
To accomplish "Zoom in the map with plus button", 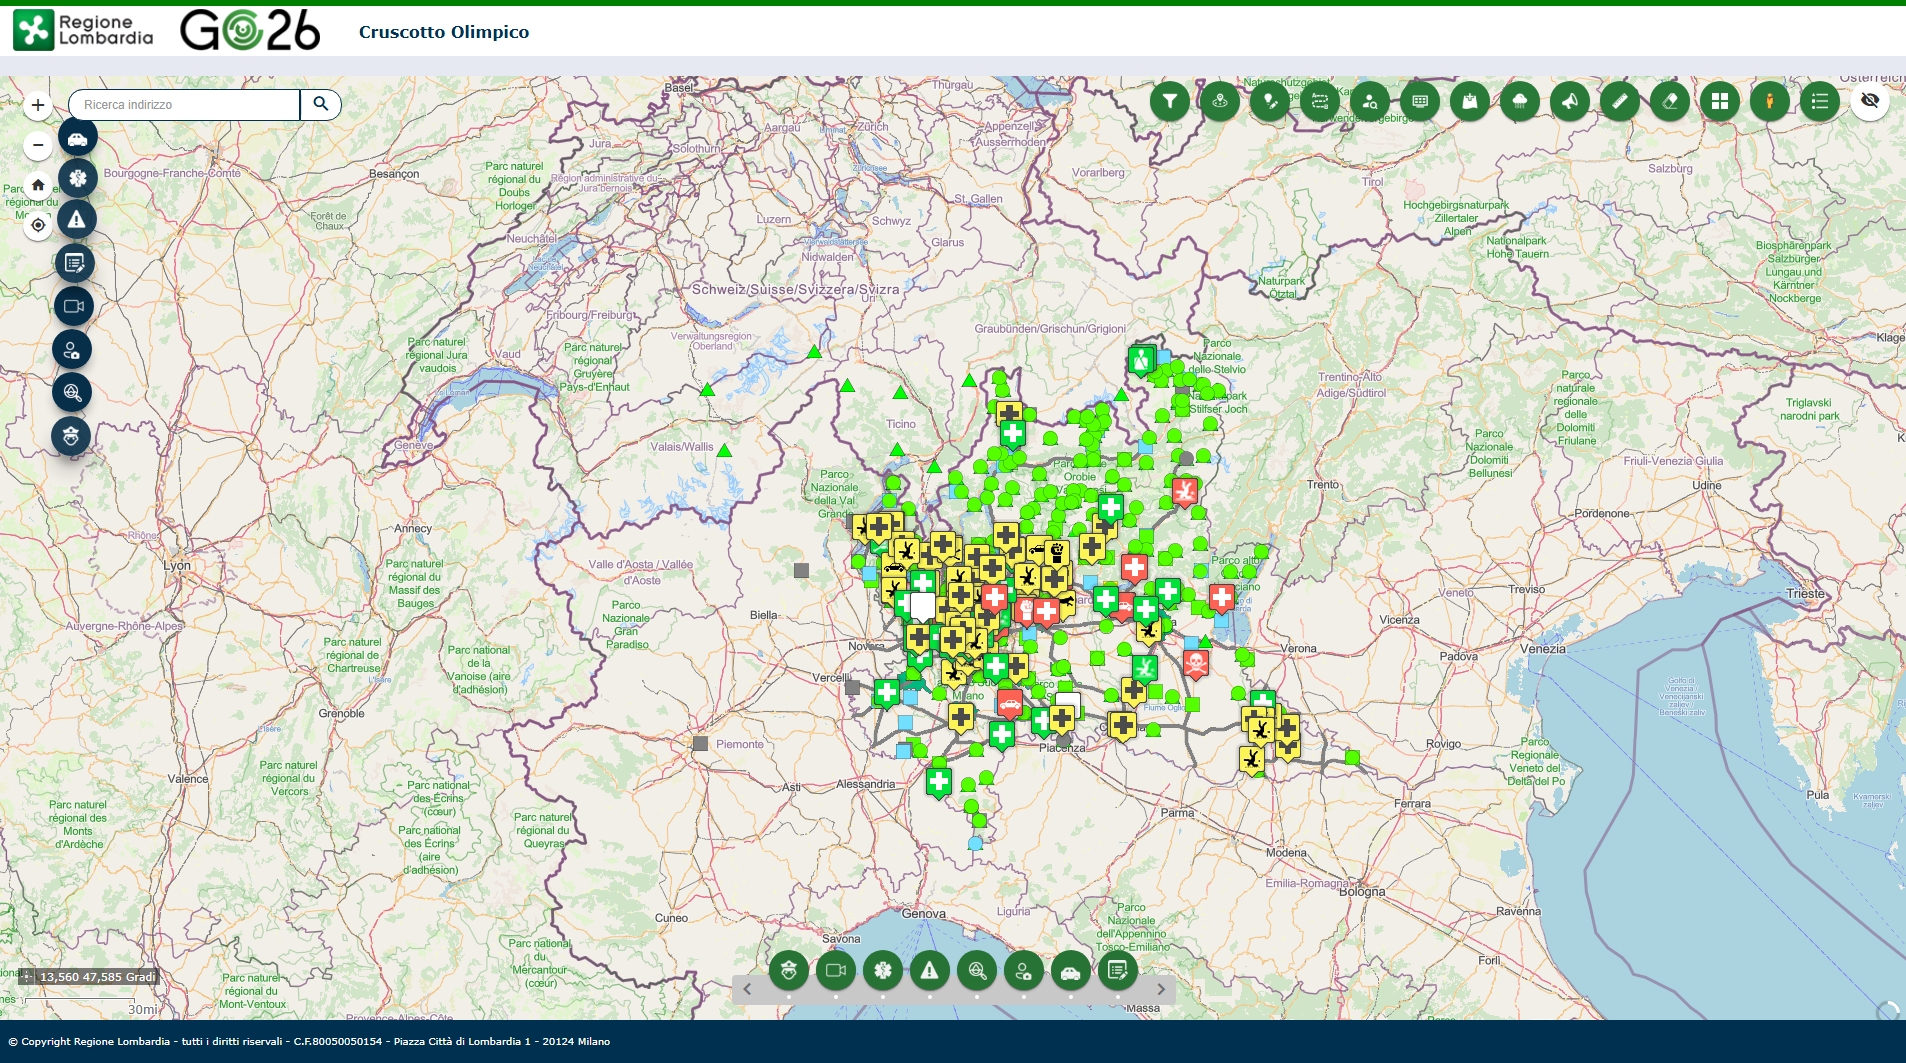I will pos(38,105).
